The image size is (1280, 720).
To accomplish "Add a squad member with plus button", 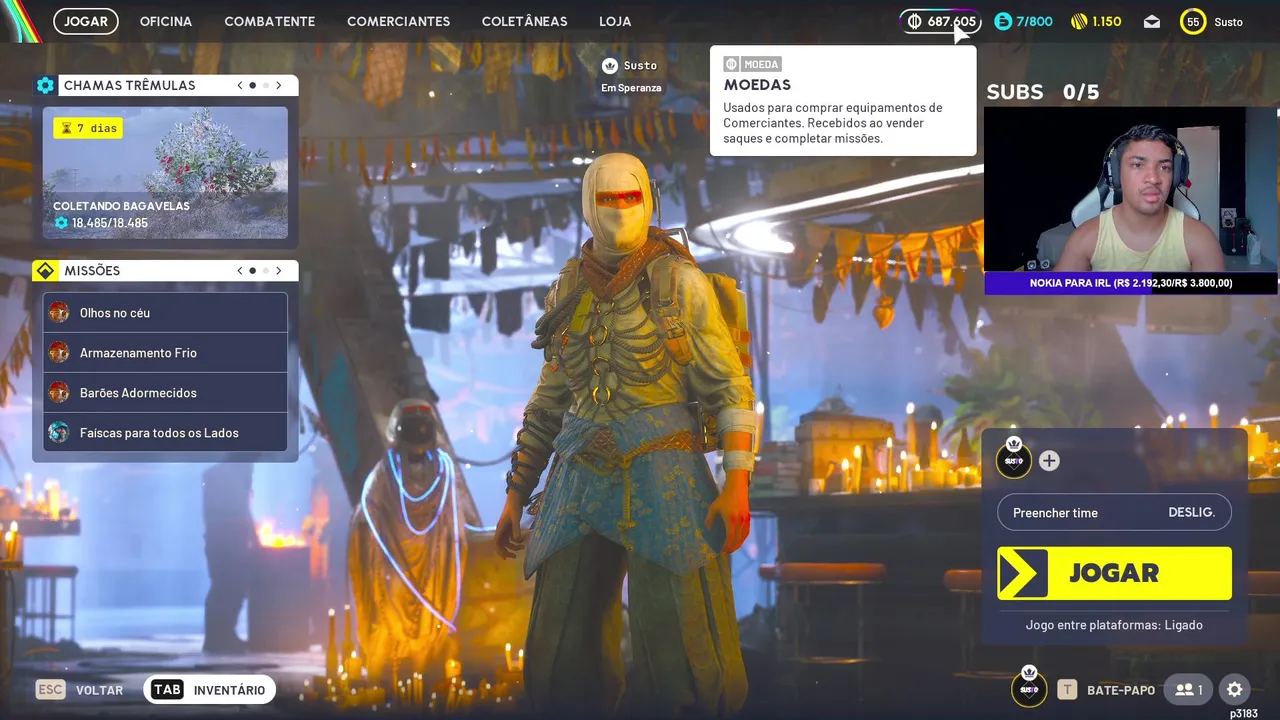I will pyautogui.click(x=1049, y=460).
